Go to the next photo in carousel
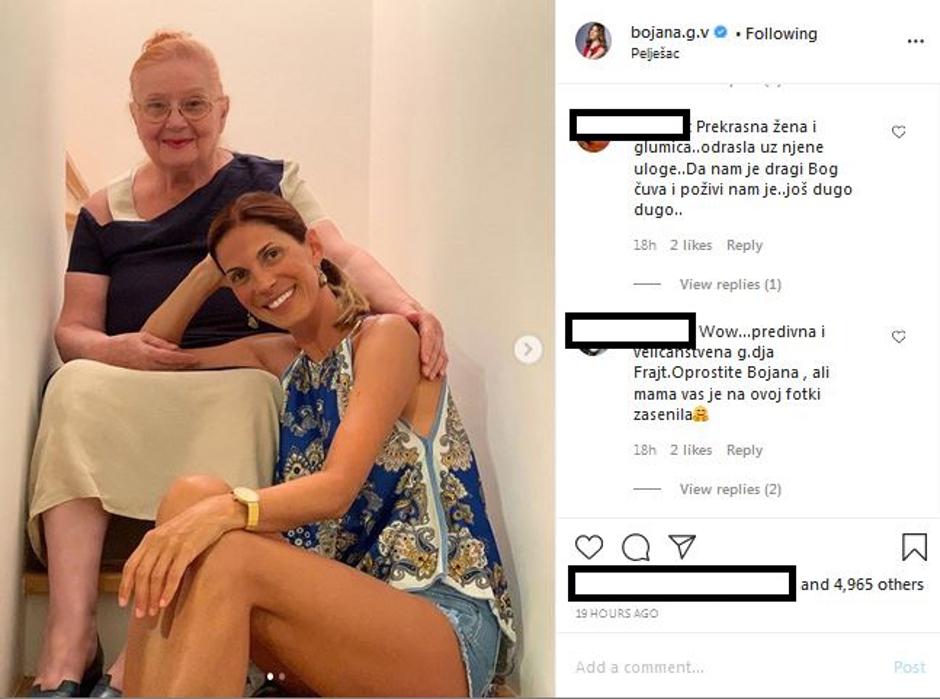 528,349
